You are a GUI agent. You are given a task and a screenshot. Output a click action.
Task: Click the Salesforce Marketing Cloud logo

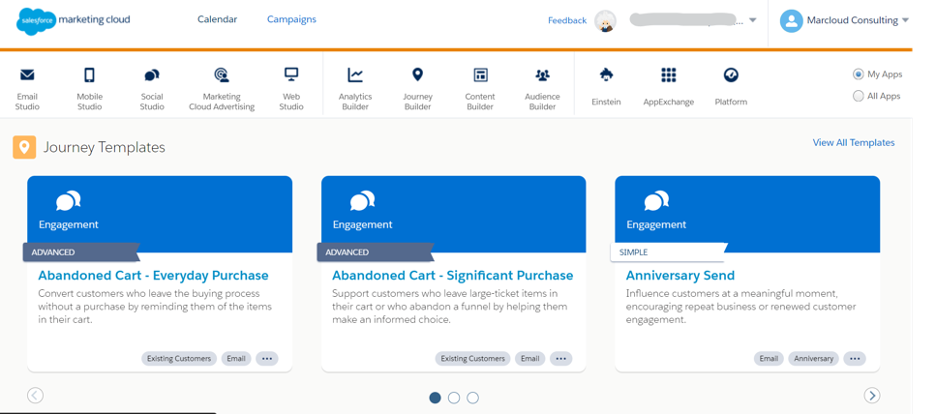[x=73, y=20]
